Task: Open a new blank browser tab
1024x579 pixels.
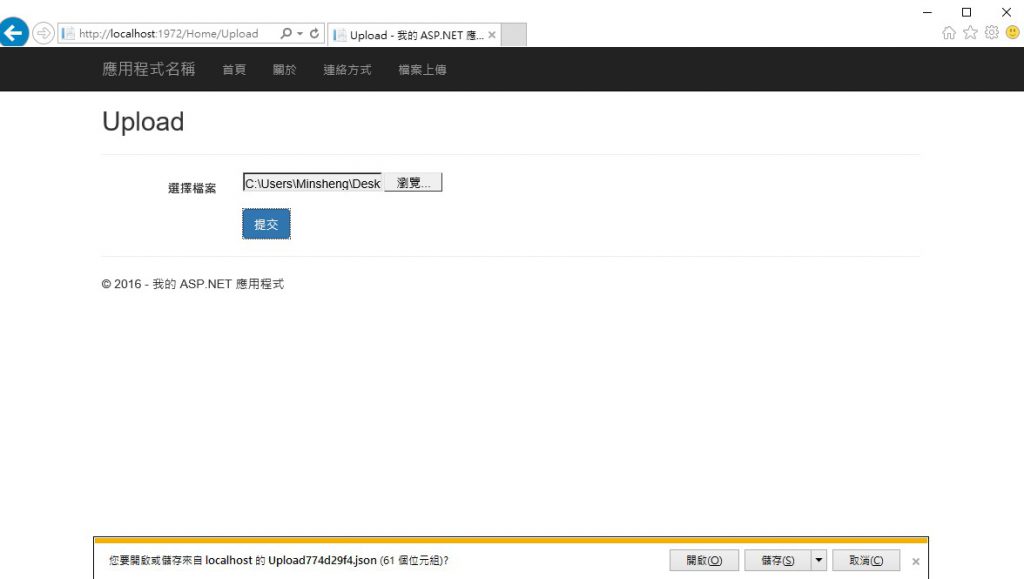Action: (513, 35)
